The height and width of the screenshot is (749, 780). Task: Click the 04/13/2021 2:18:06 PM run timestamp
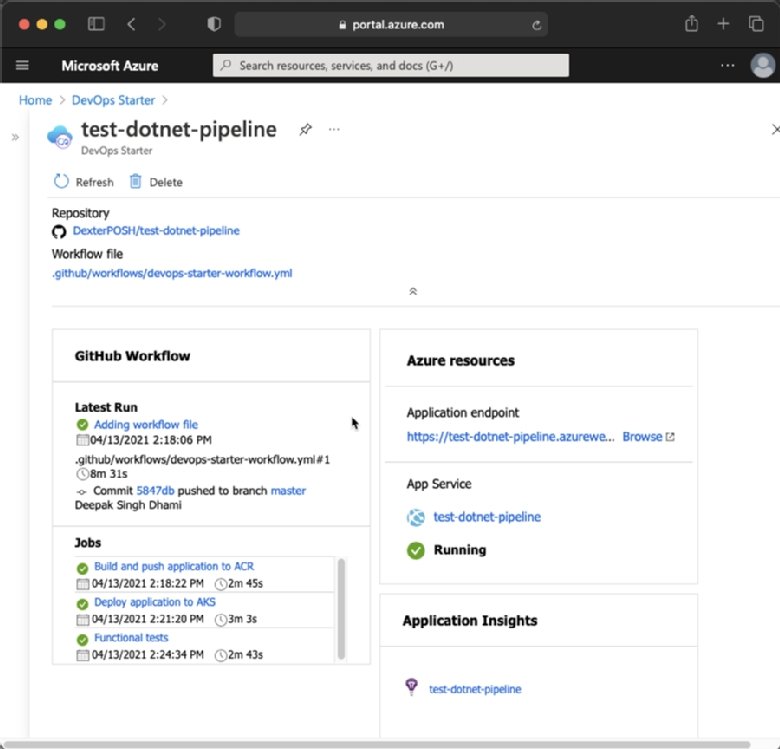click(x=151, y=440)
